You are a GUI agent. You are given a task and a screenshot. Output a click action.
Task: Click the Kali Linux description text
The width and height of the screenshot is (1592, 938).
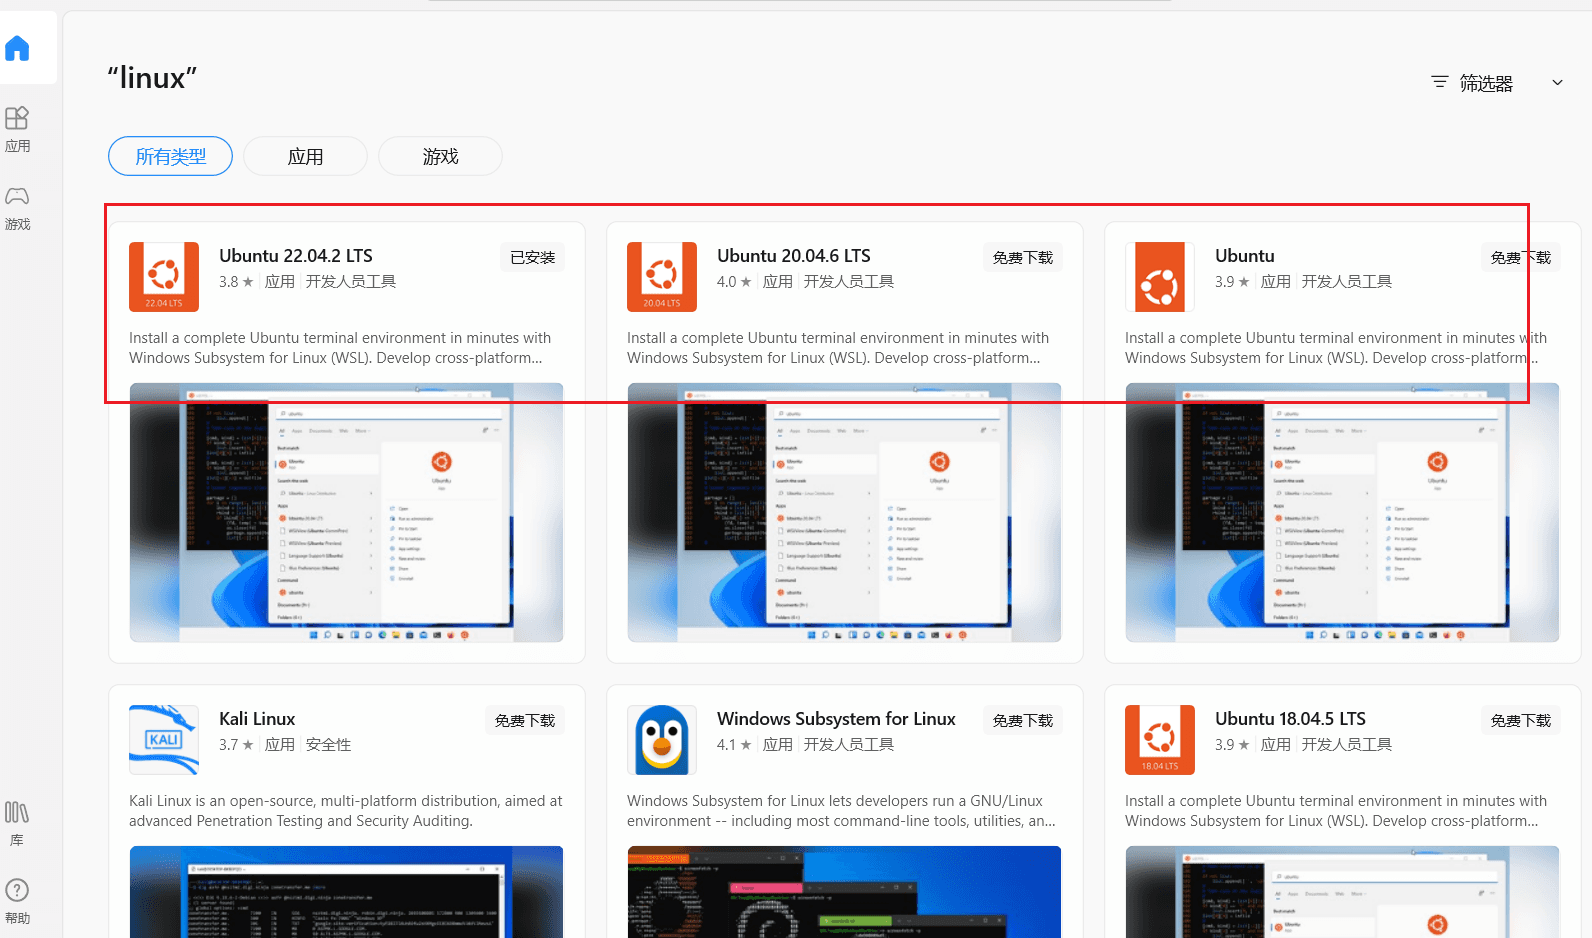[x=346, y=811]
